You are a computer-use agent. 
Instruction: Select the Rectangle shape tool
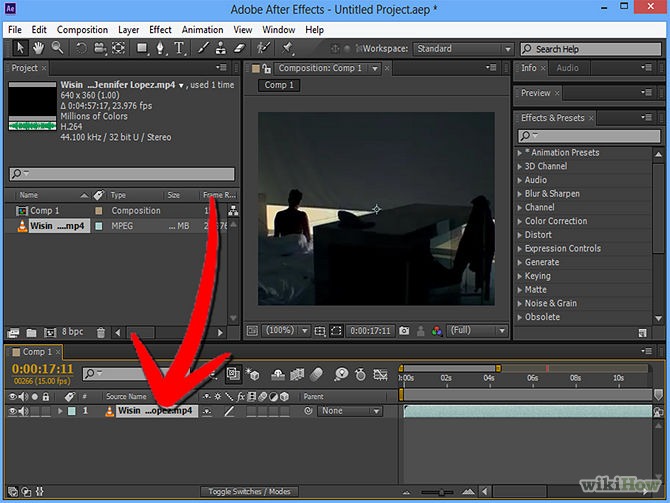click(142, 48)
